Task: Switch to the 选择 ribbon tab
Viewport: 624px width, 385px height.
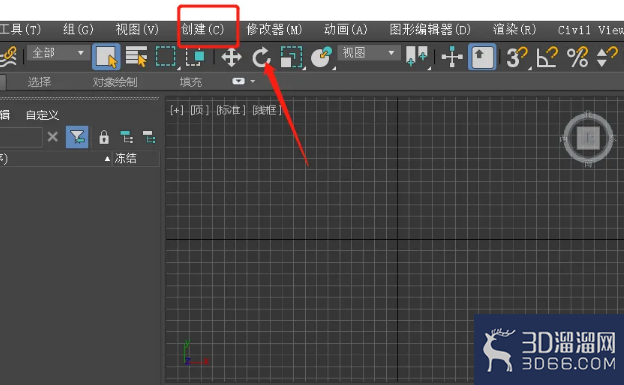Action: point(39,82)
